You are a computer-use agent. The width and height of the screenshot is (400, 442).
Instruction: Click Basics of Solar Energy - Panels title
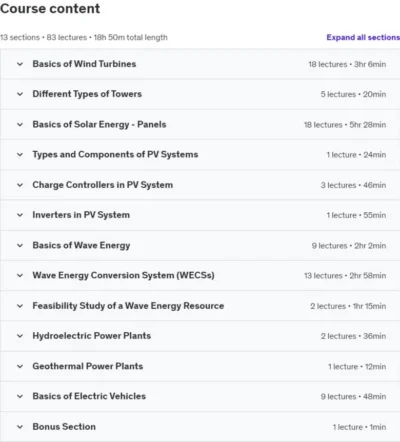(99, 124)
